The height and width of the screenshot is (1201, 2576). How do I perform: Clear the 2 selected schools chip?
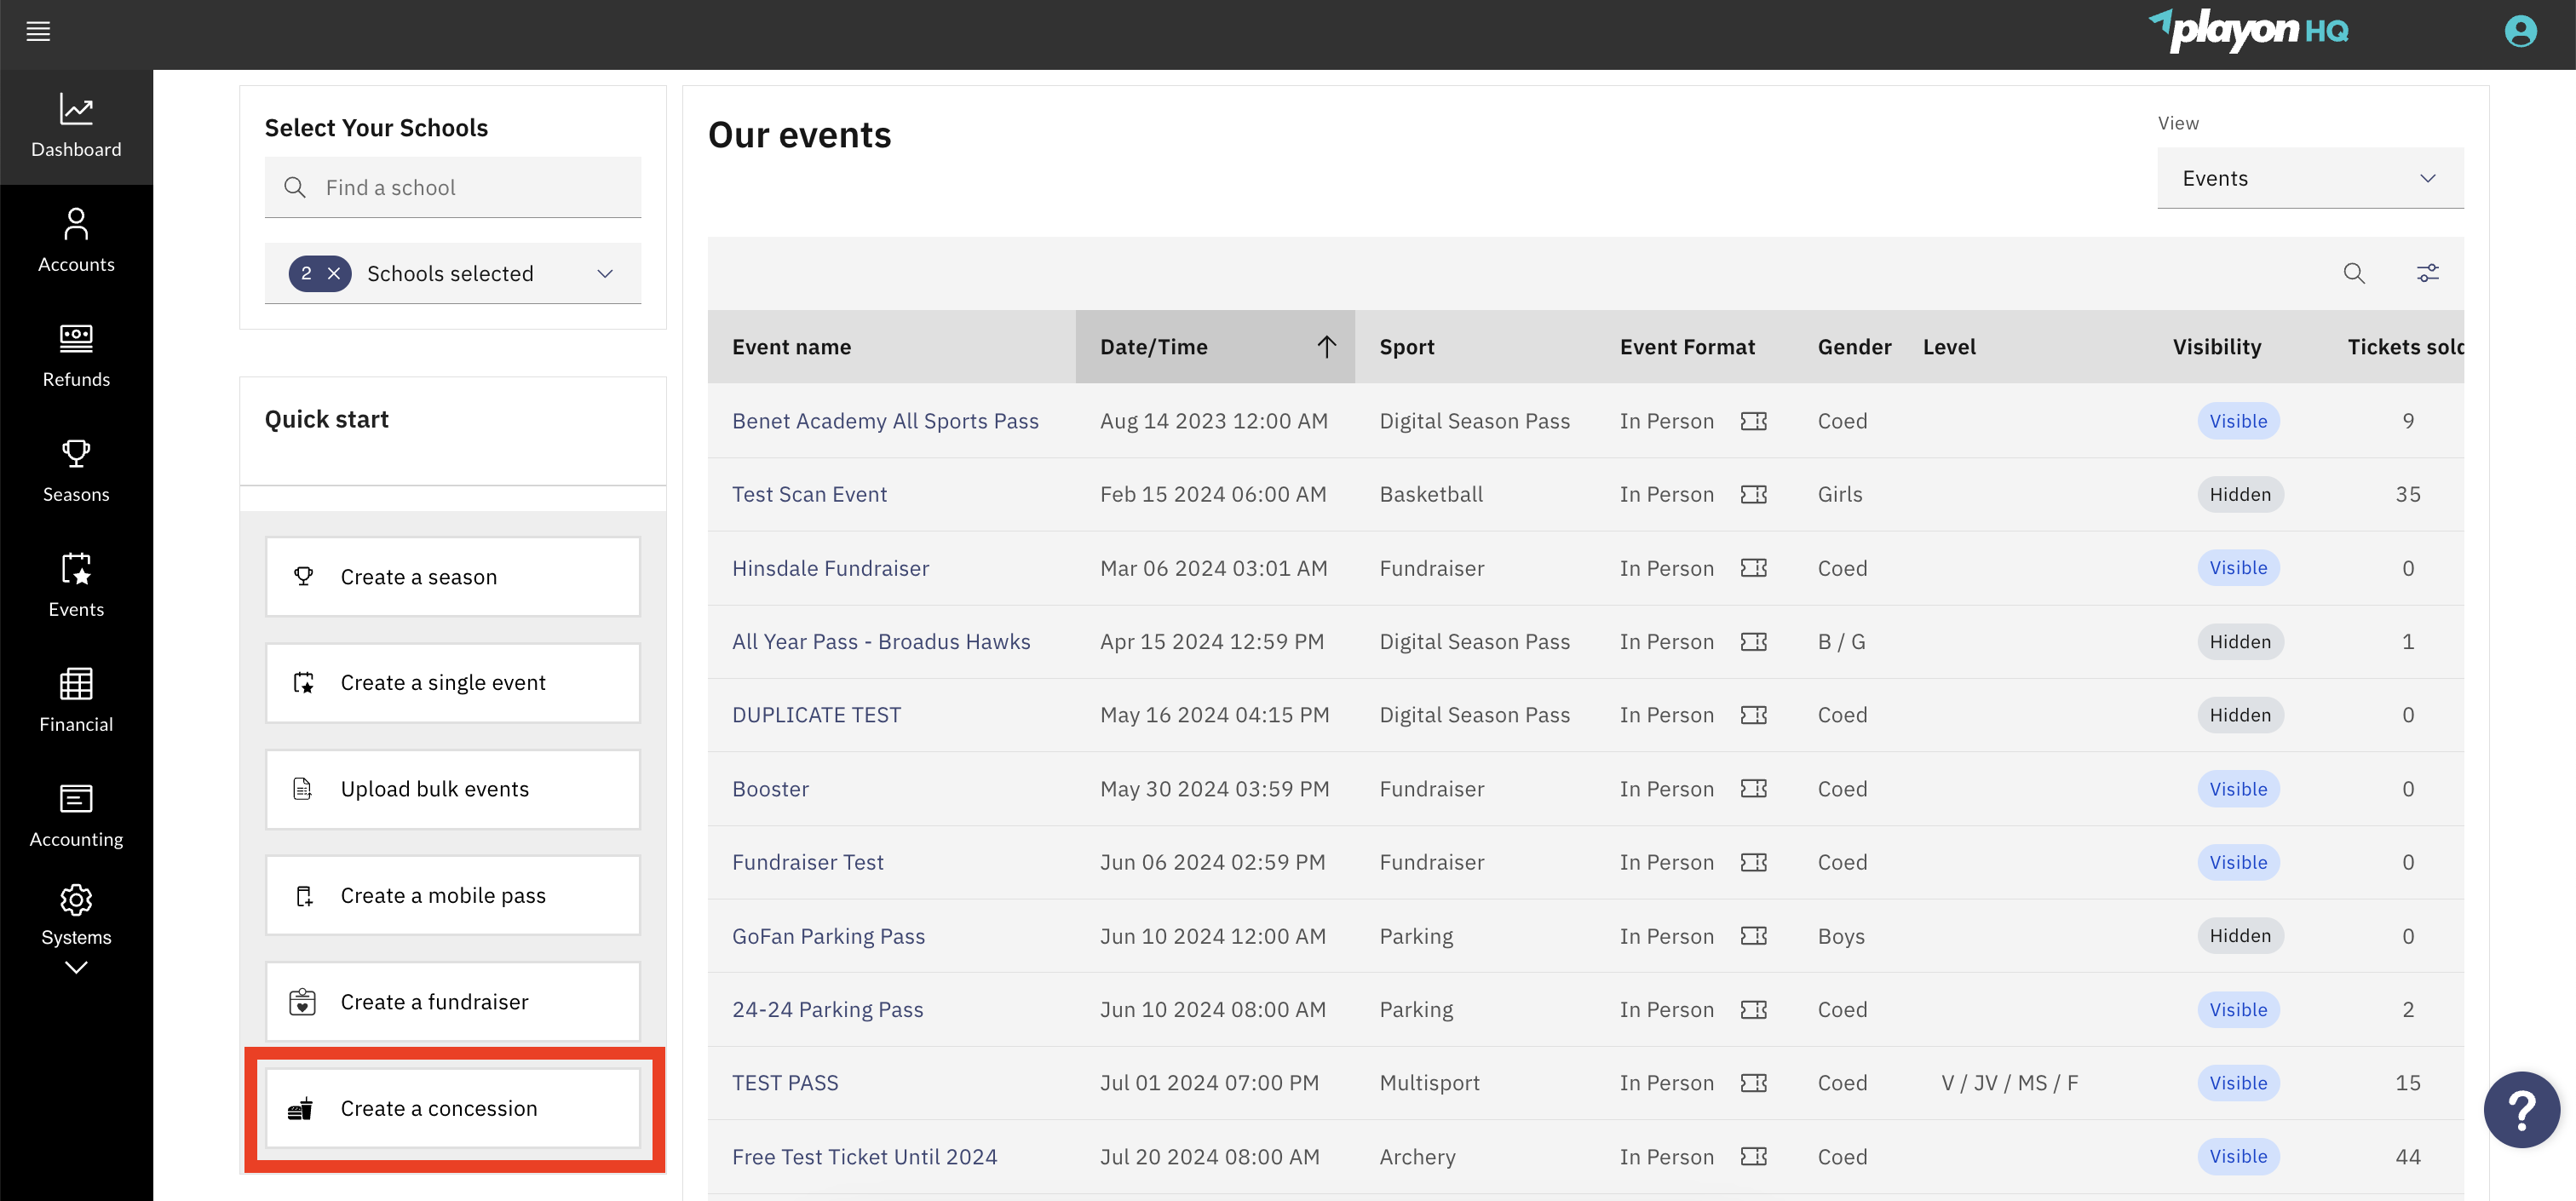334,273
